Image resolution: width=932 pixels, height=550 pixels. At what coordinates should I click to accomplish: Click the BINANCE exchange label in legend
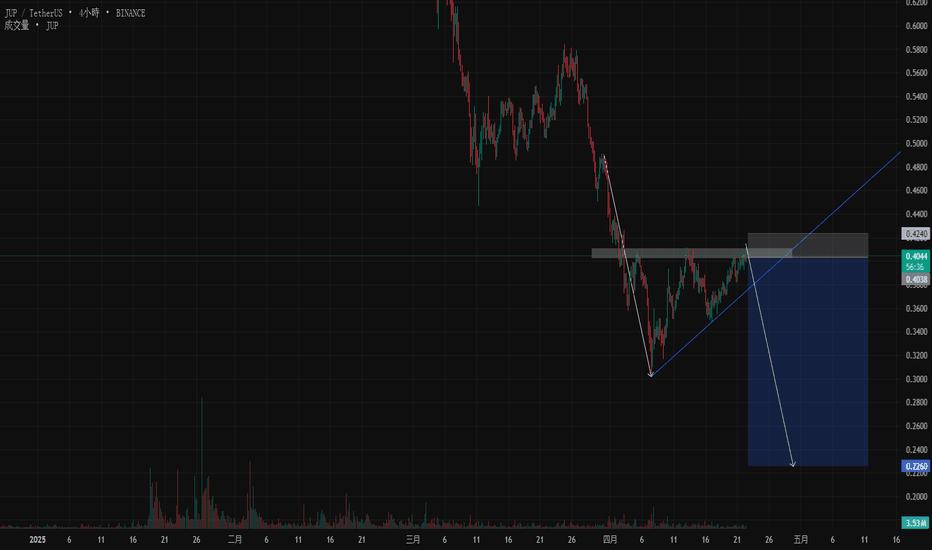click(130, 13)
